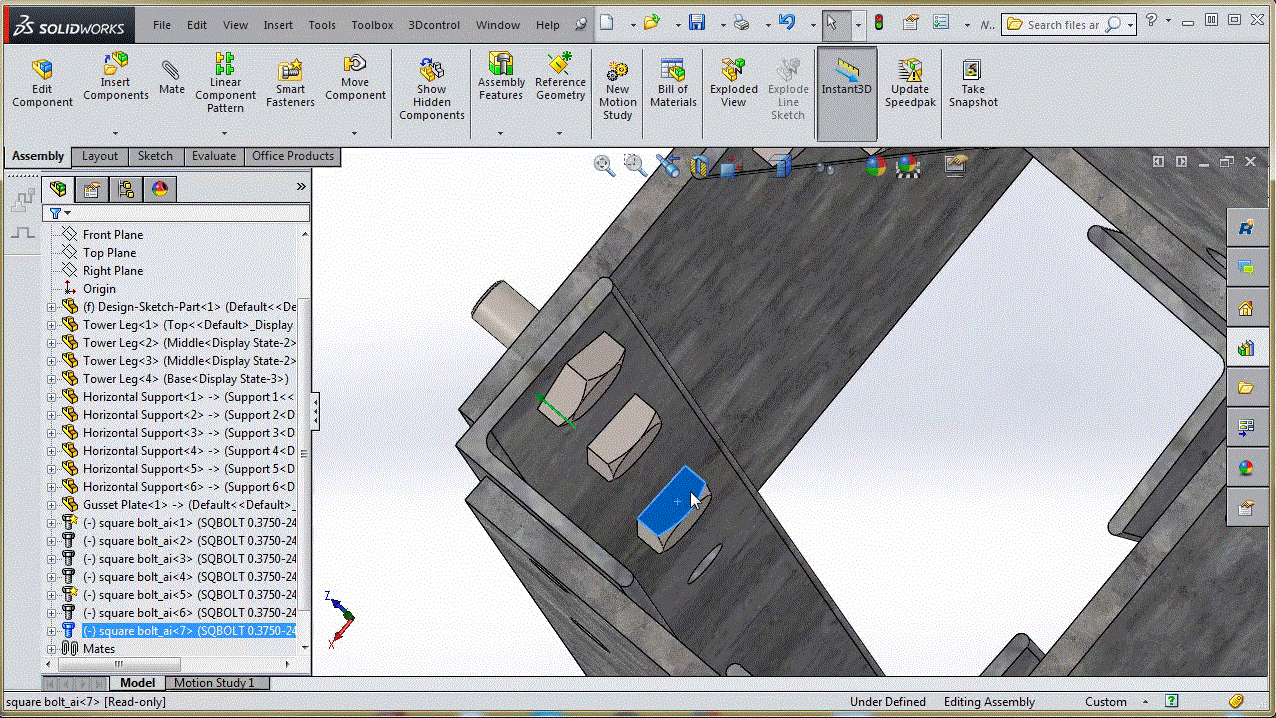Switch to Motion Study 1 tab
The width and height of the screenshot is (1276, 718).
214,683
